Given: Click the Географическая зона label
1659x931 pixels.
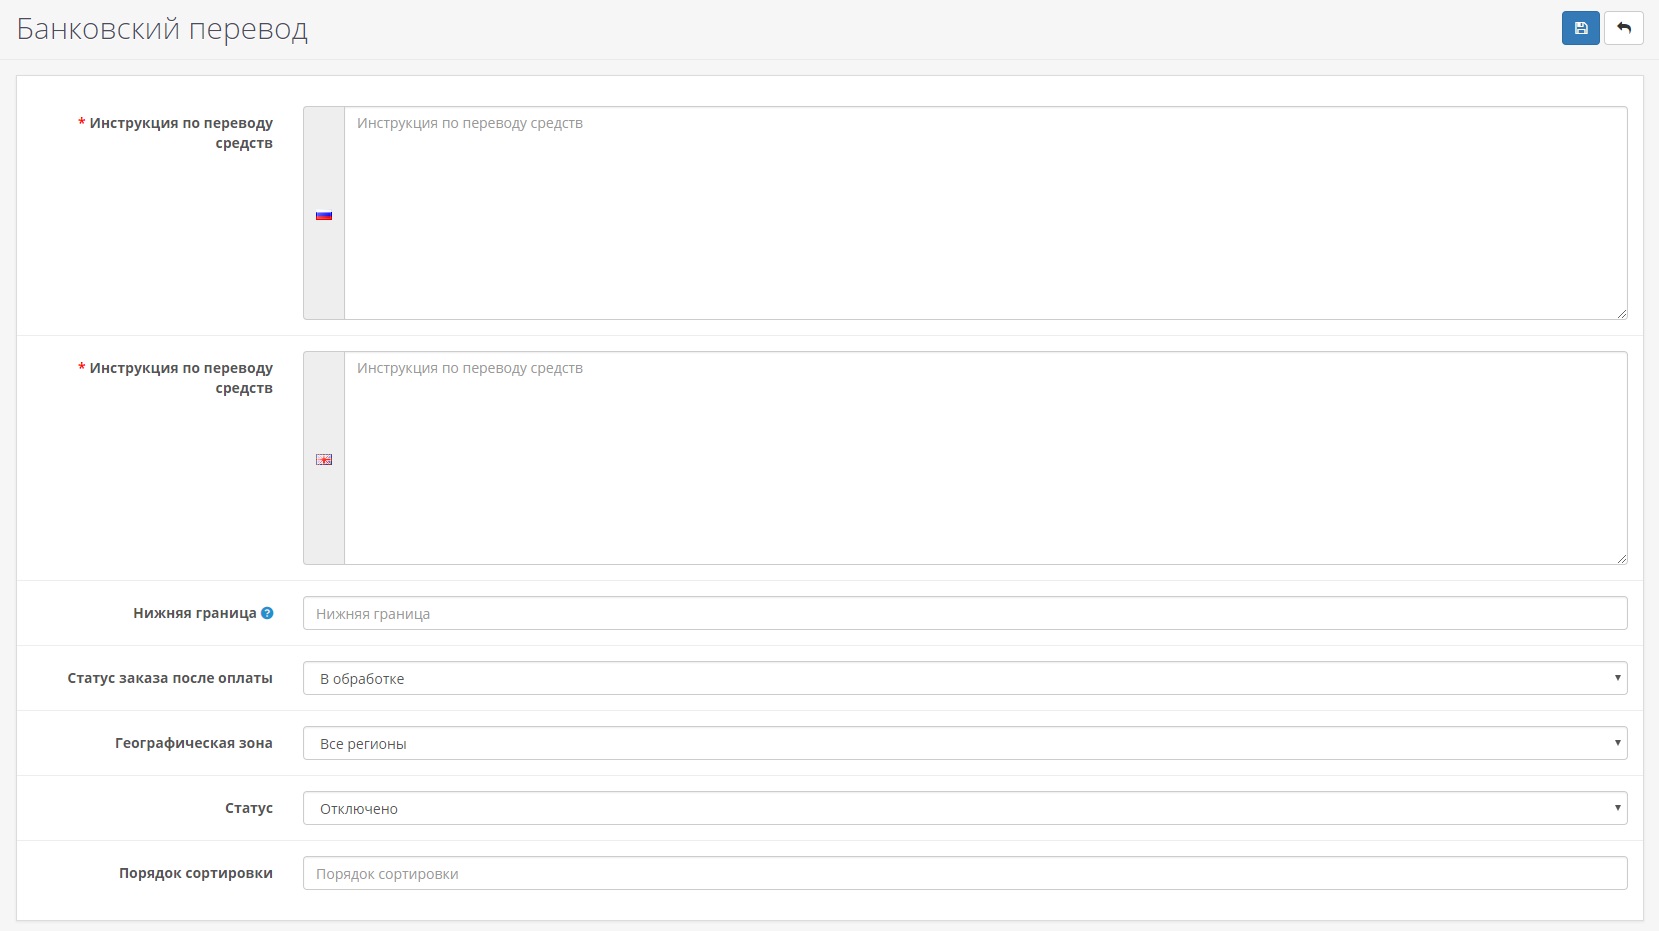Looking at the screenshot, I should (x=193, y=743).
